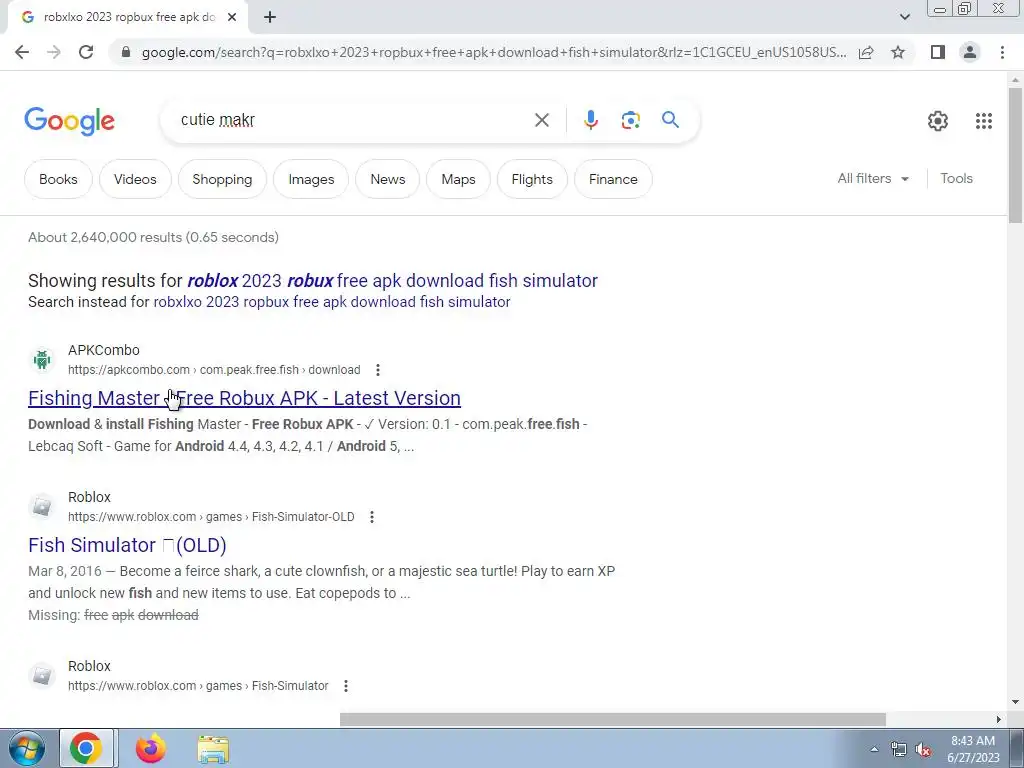Switch to News results
Image resolution: width=1024 pixels, height=768 pixels.
coord(387,179)
